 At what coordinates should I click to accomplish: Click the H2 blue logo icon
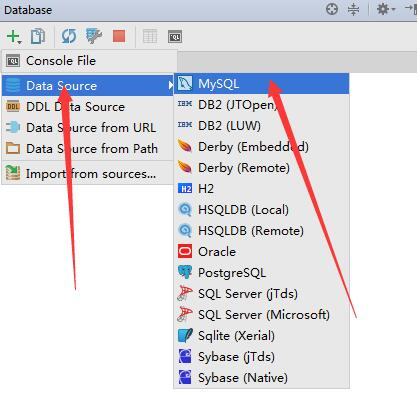[x=185, y=189]
